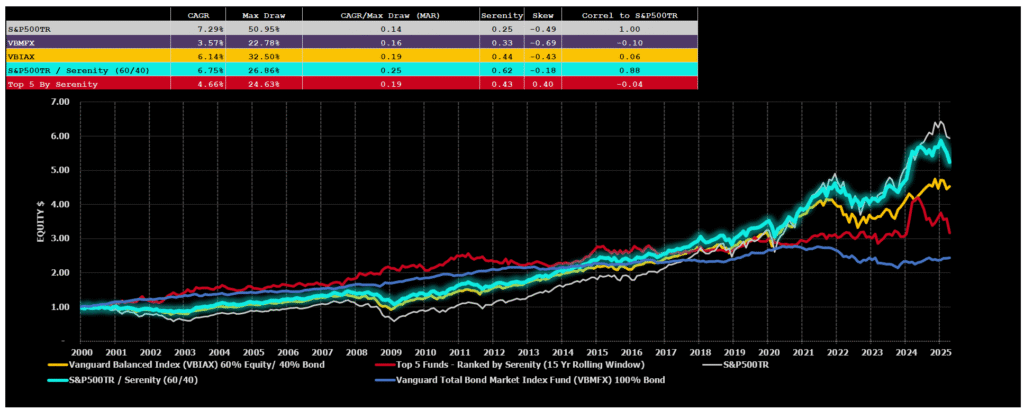The height and width of the screenshot is (410, 1024).
Task: Select the purple VBMFX table row name
Action: coord(24,43)
